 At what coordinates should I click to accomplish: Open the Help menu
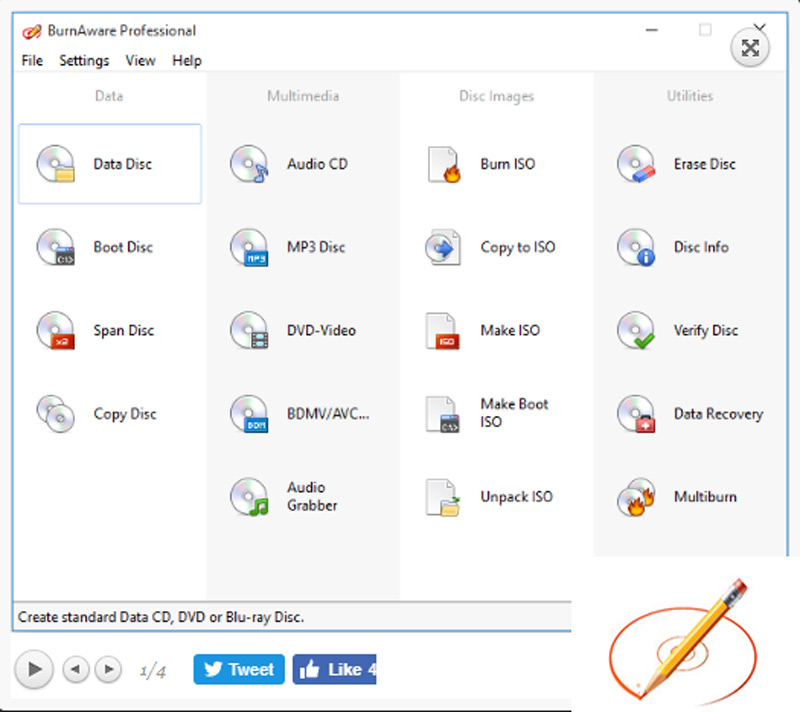tap(187, 61)
